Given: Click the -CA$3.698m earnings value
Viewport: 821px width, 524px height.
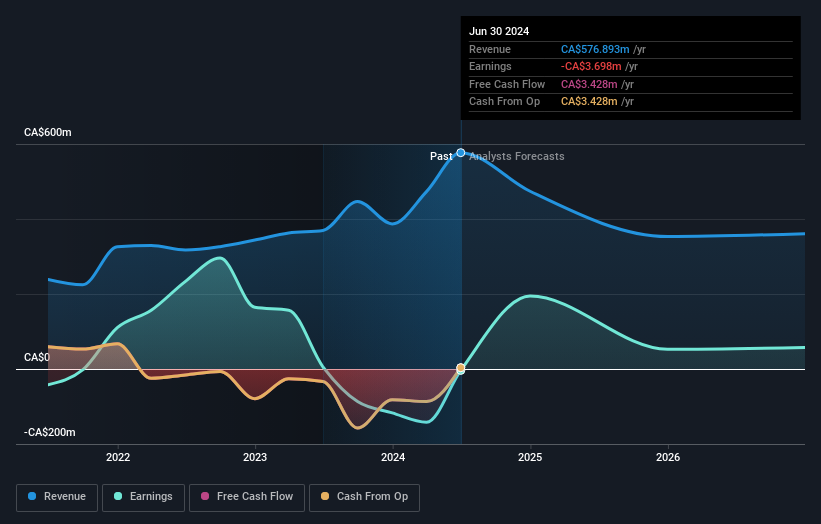Looking at the screenshot, I should pyautogui.click(x=591, y=66).
